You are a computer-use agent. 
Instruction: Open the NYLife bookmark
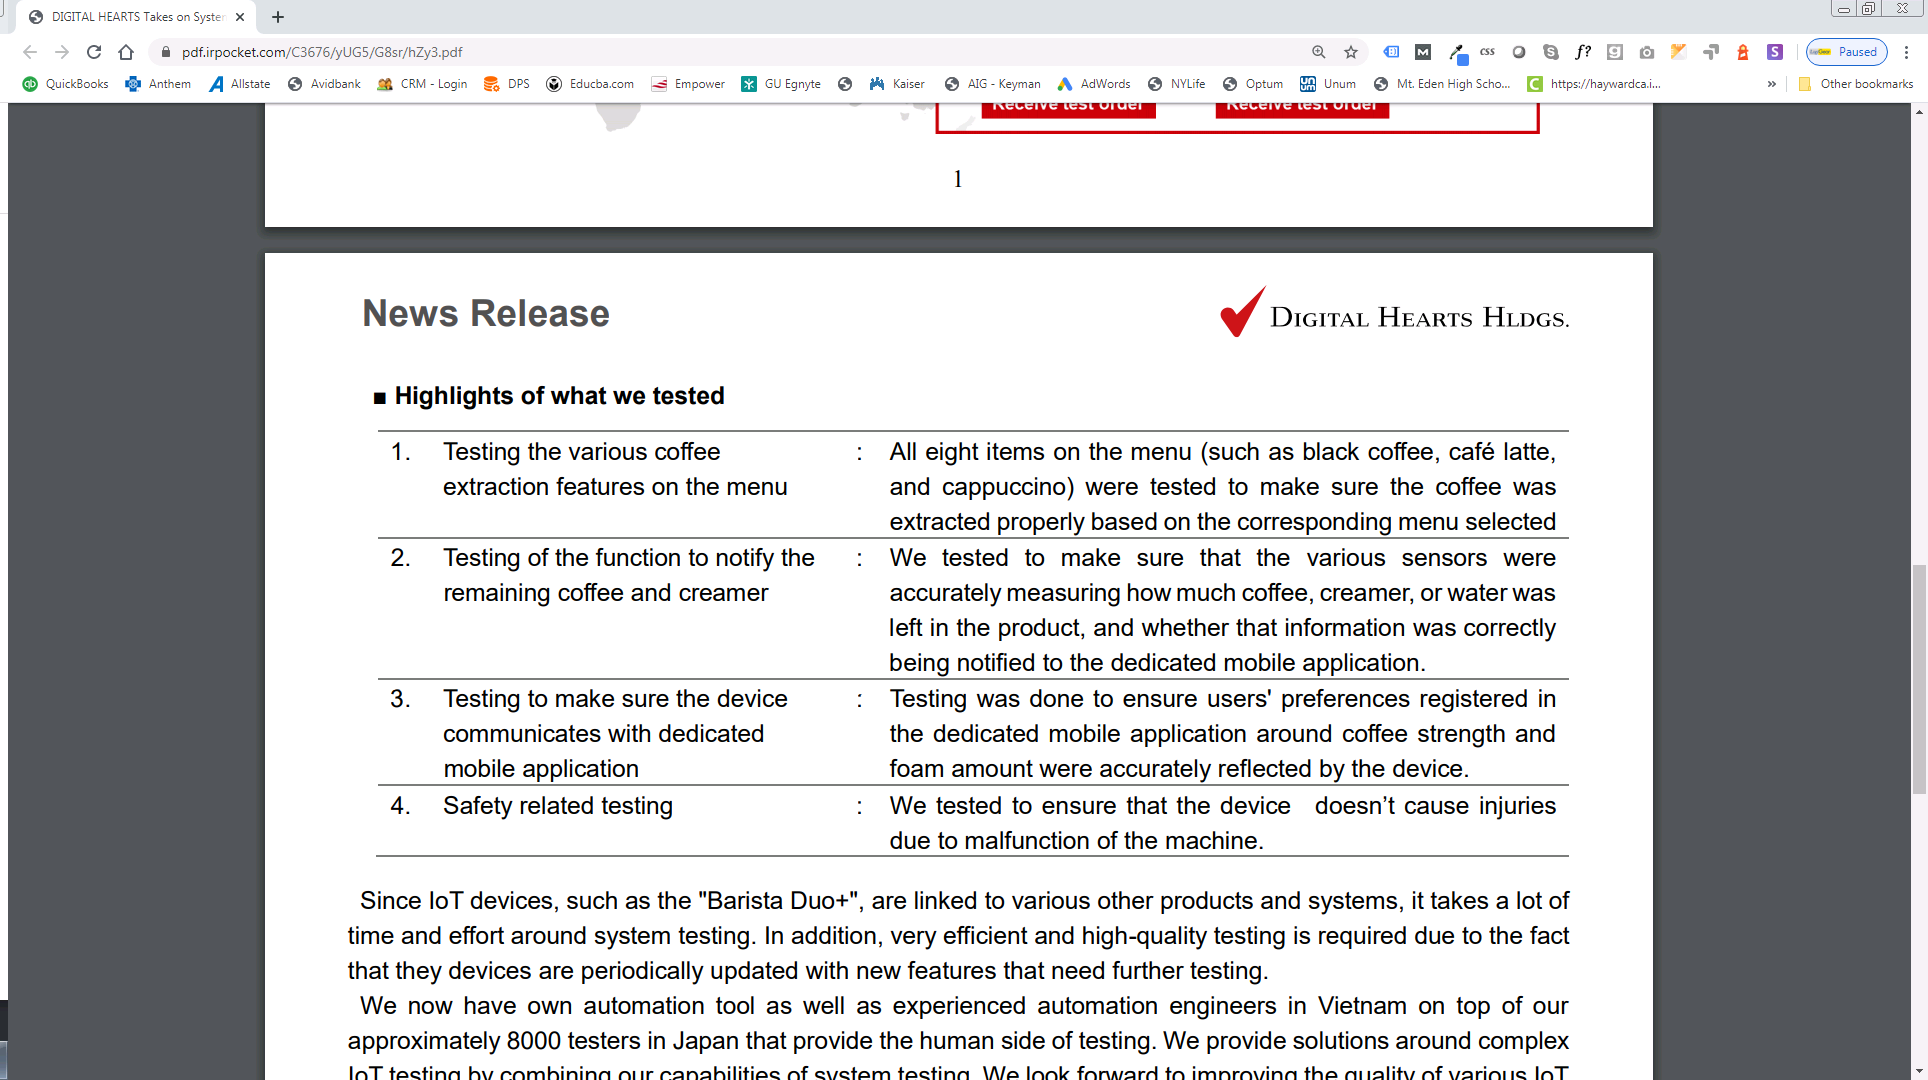(1176, 84)
